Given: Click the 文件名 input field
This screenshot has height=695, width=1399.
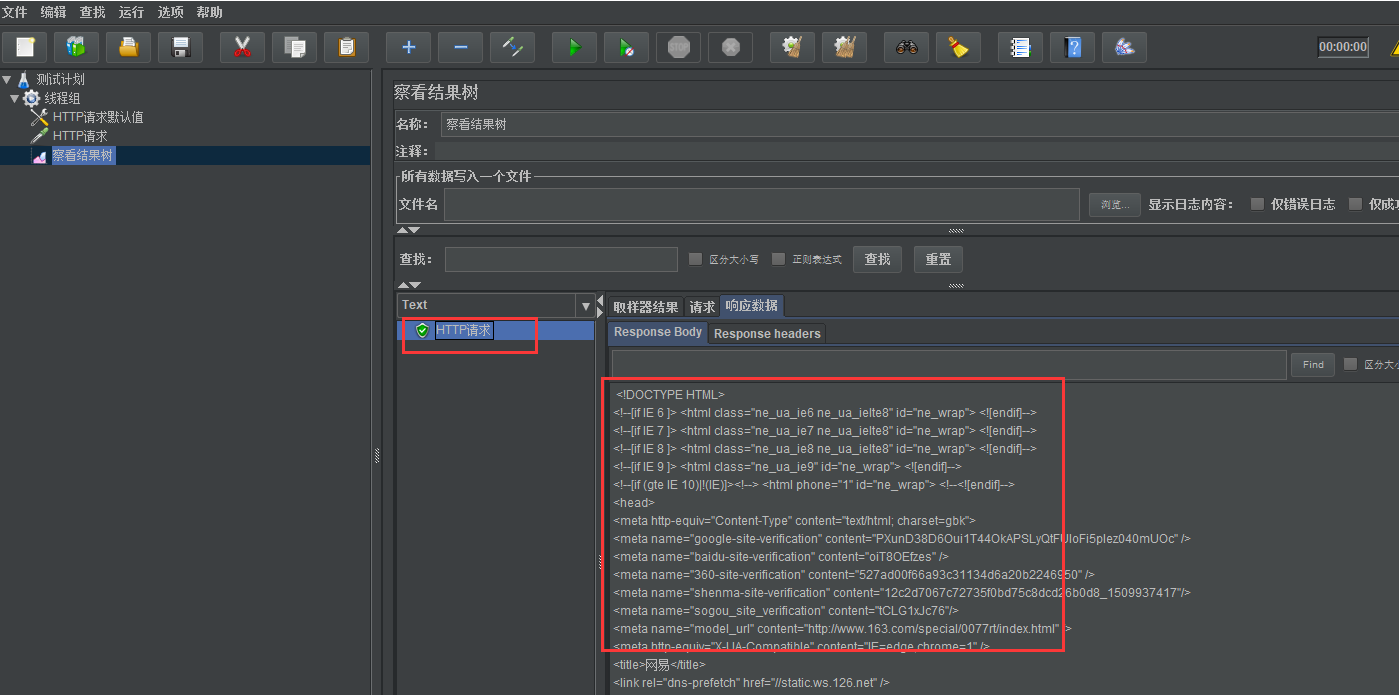Looking at the screenshot, I should tap(762, 204).
